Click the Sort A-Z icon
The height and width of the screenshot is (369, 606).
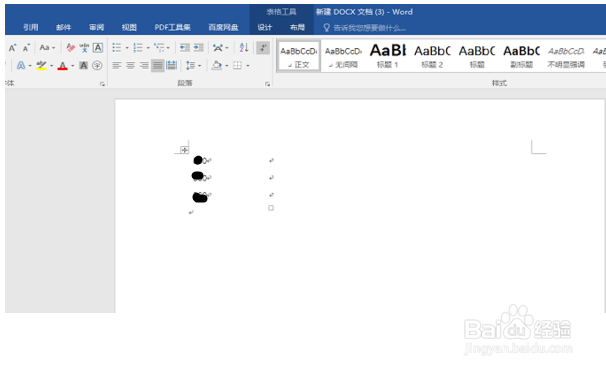(x=244, y=48)
